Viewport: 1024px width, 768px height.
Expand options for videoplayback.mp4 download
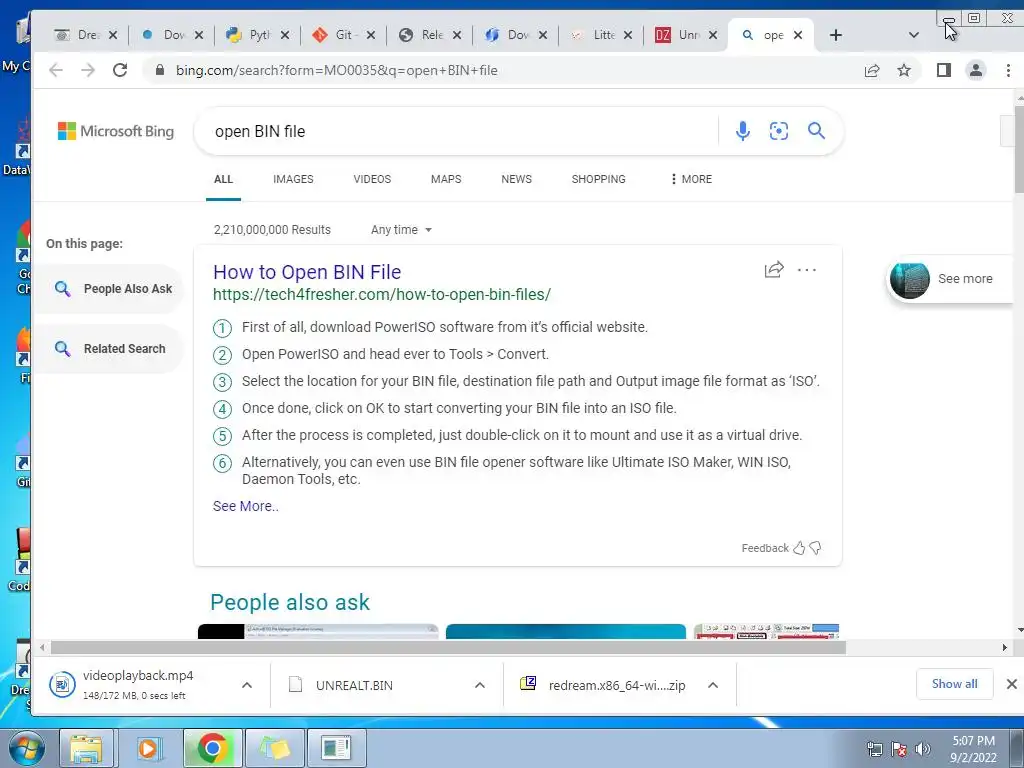tap(247, 685)
